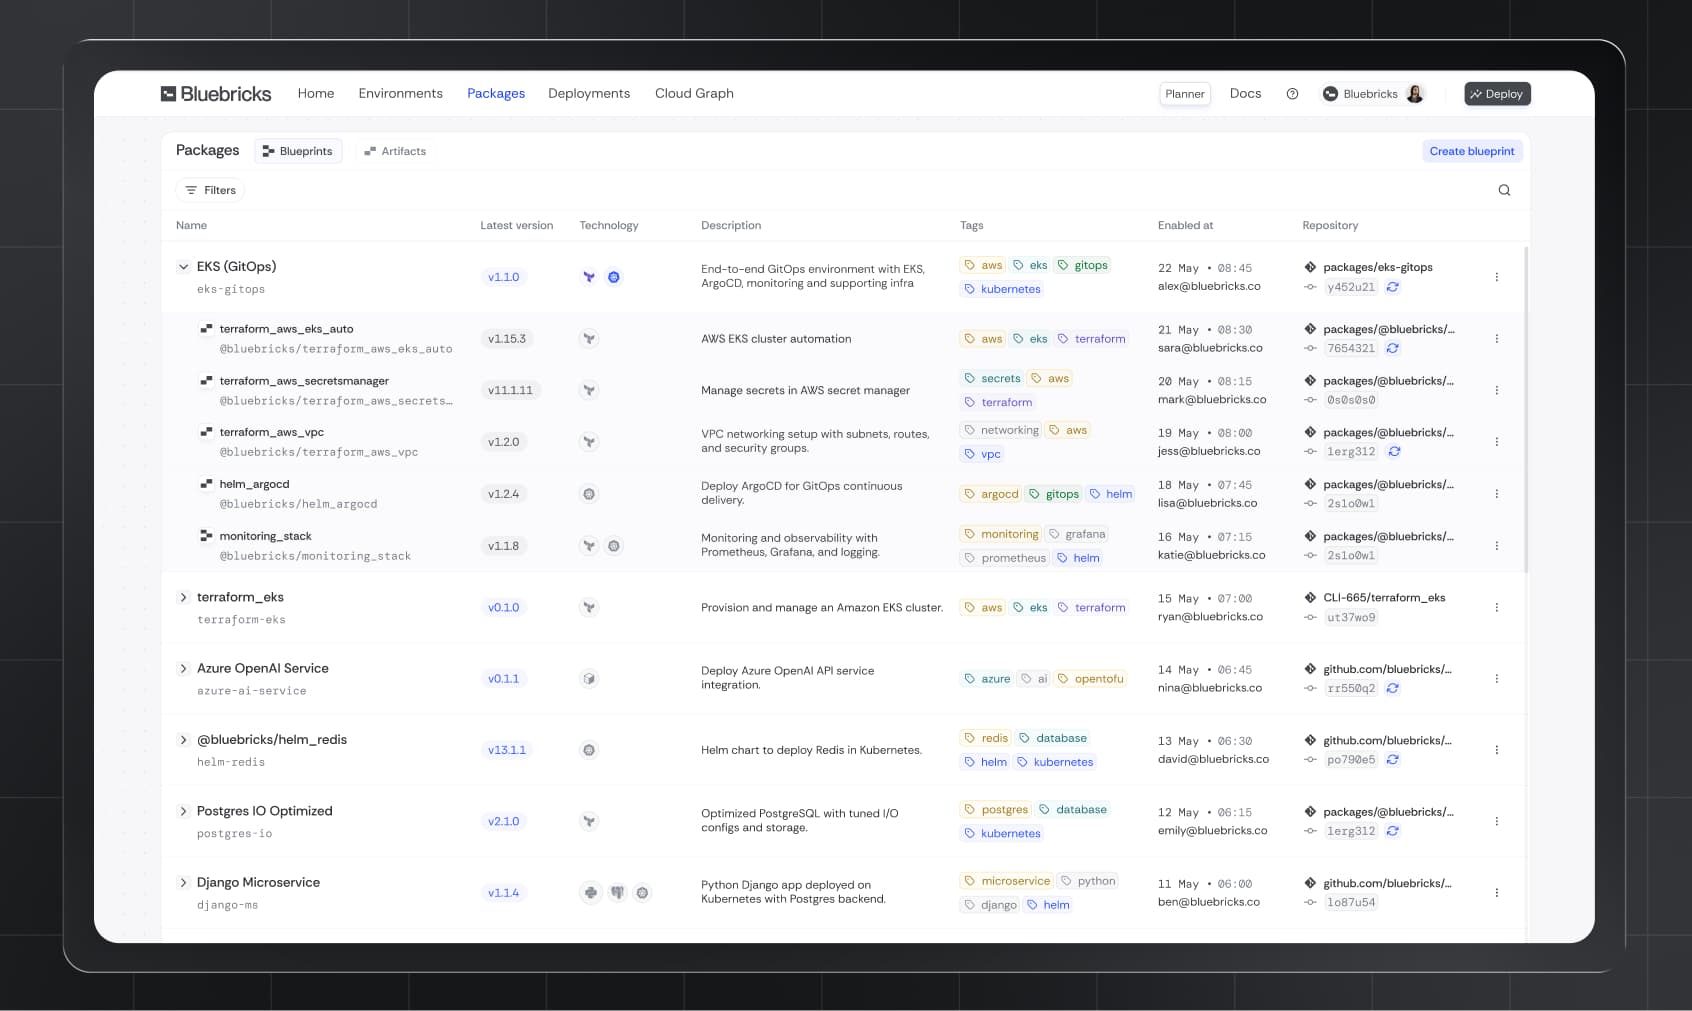Switch to the Artifacts tab
This screenshot has height=1011, width=1692.
[x=395, y=151]
